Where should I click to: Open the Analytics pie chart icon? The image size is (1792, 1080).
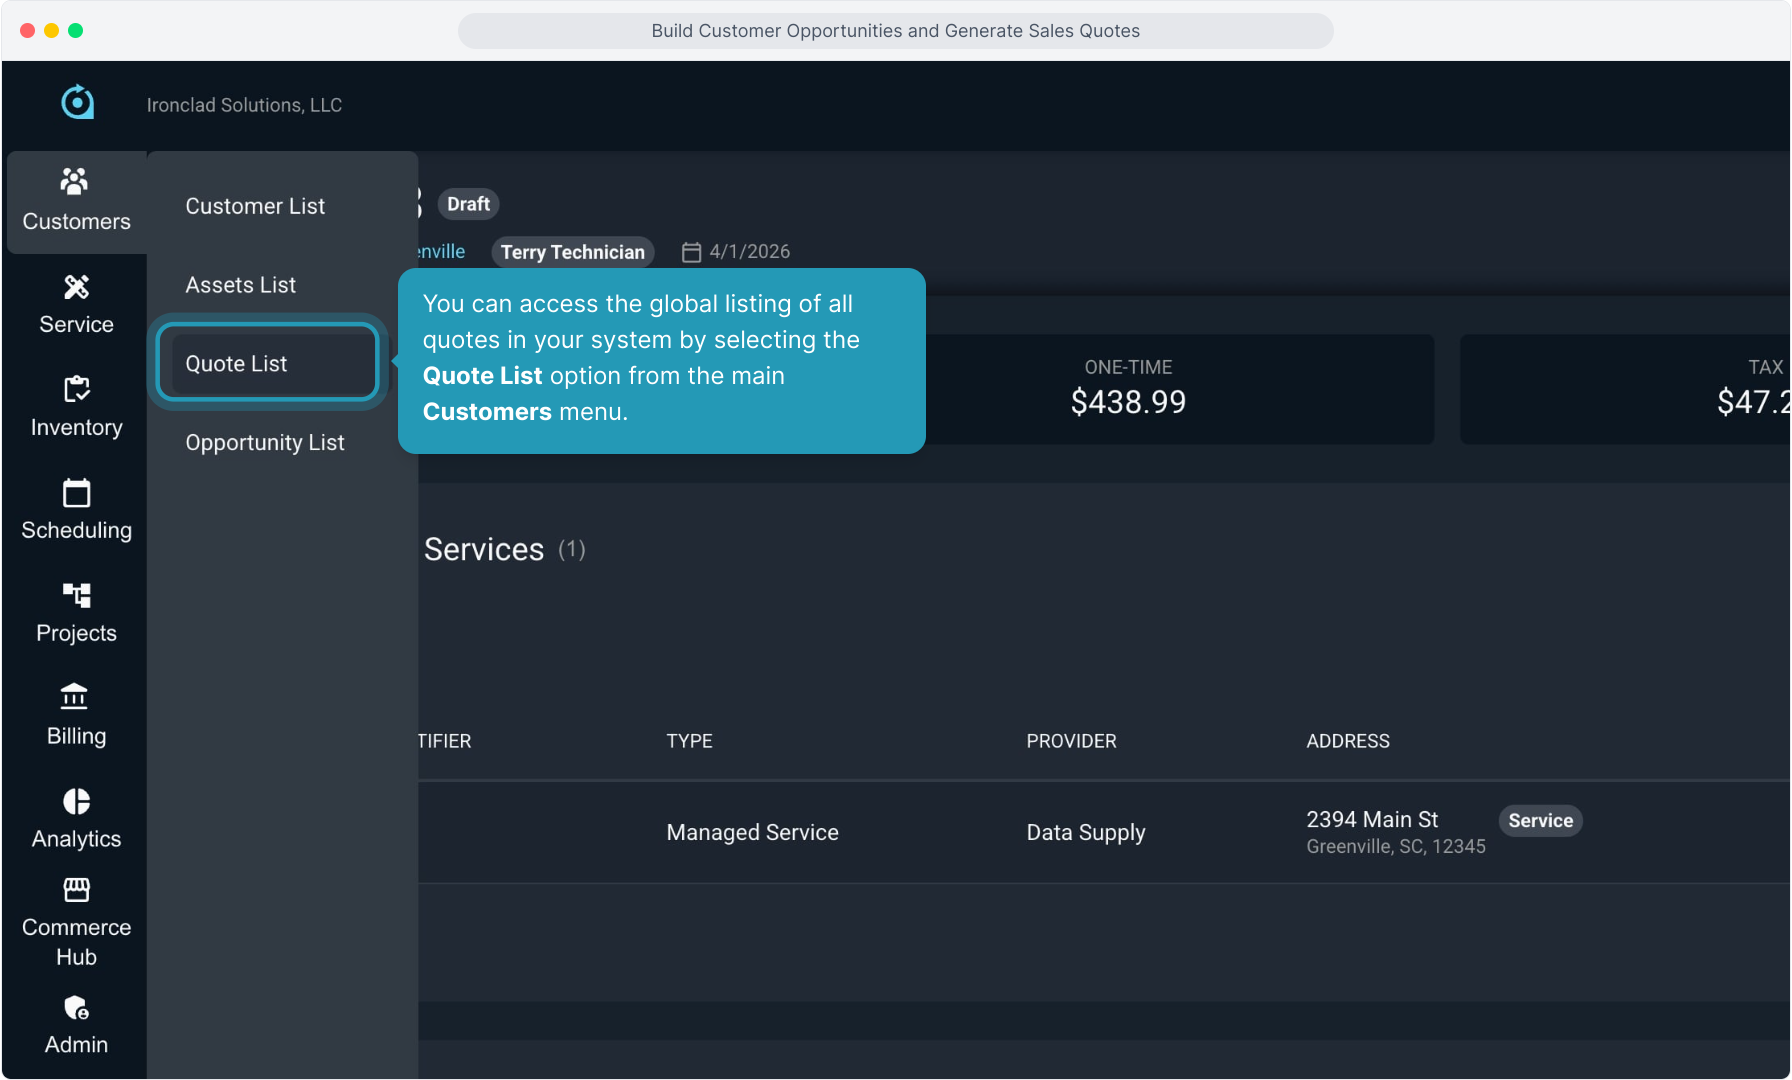tap(76, 801)
